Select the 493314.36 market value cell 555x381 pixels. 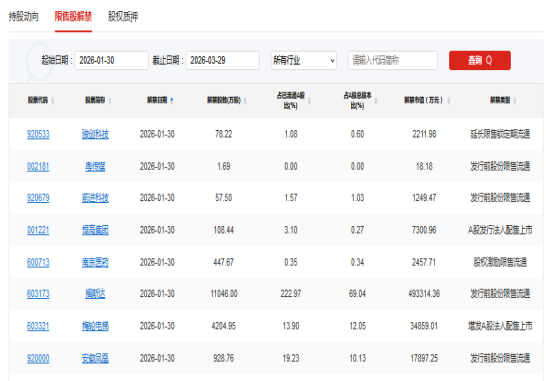424,294
